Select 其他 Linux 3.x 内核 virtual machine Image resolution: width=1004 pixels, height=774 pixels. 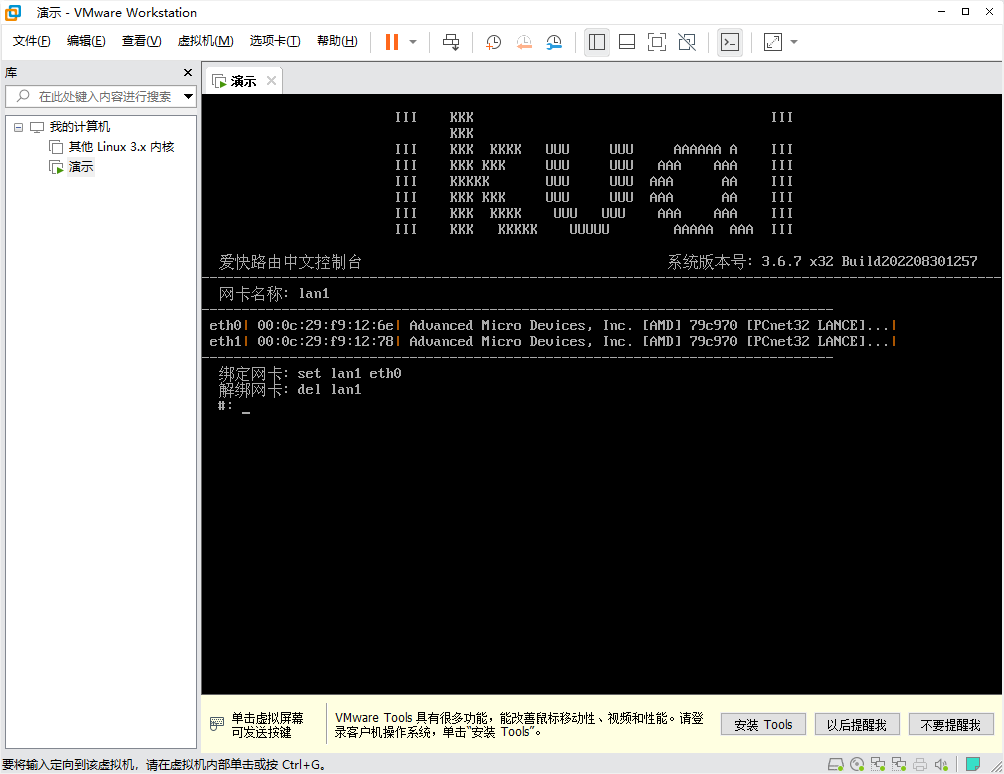(121, 147)
